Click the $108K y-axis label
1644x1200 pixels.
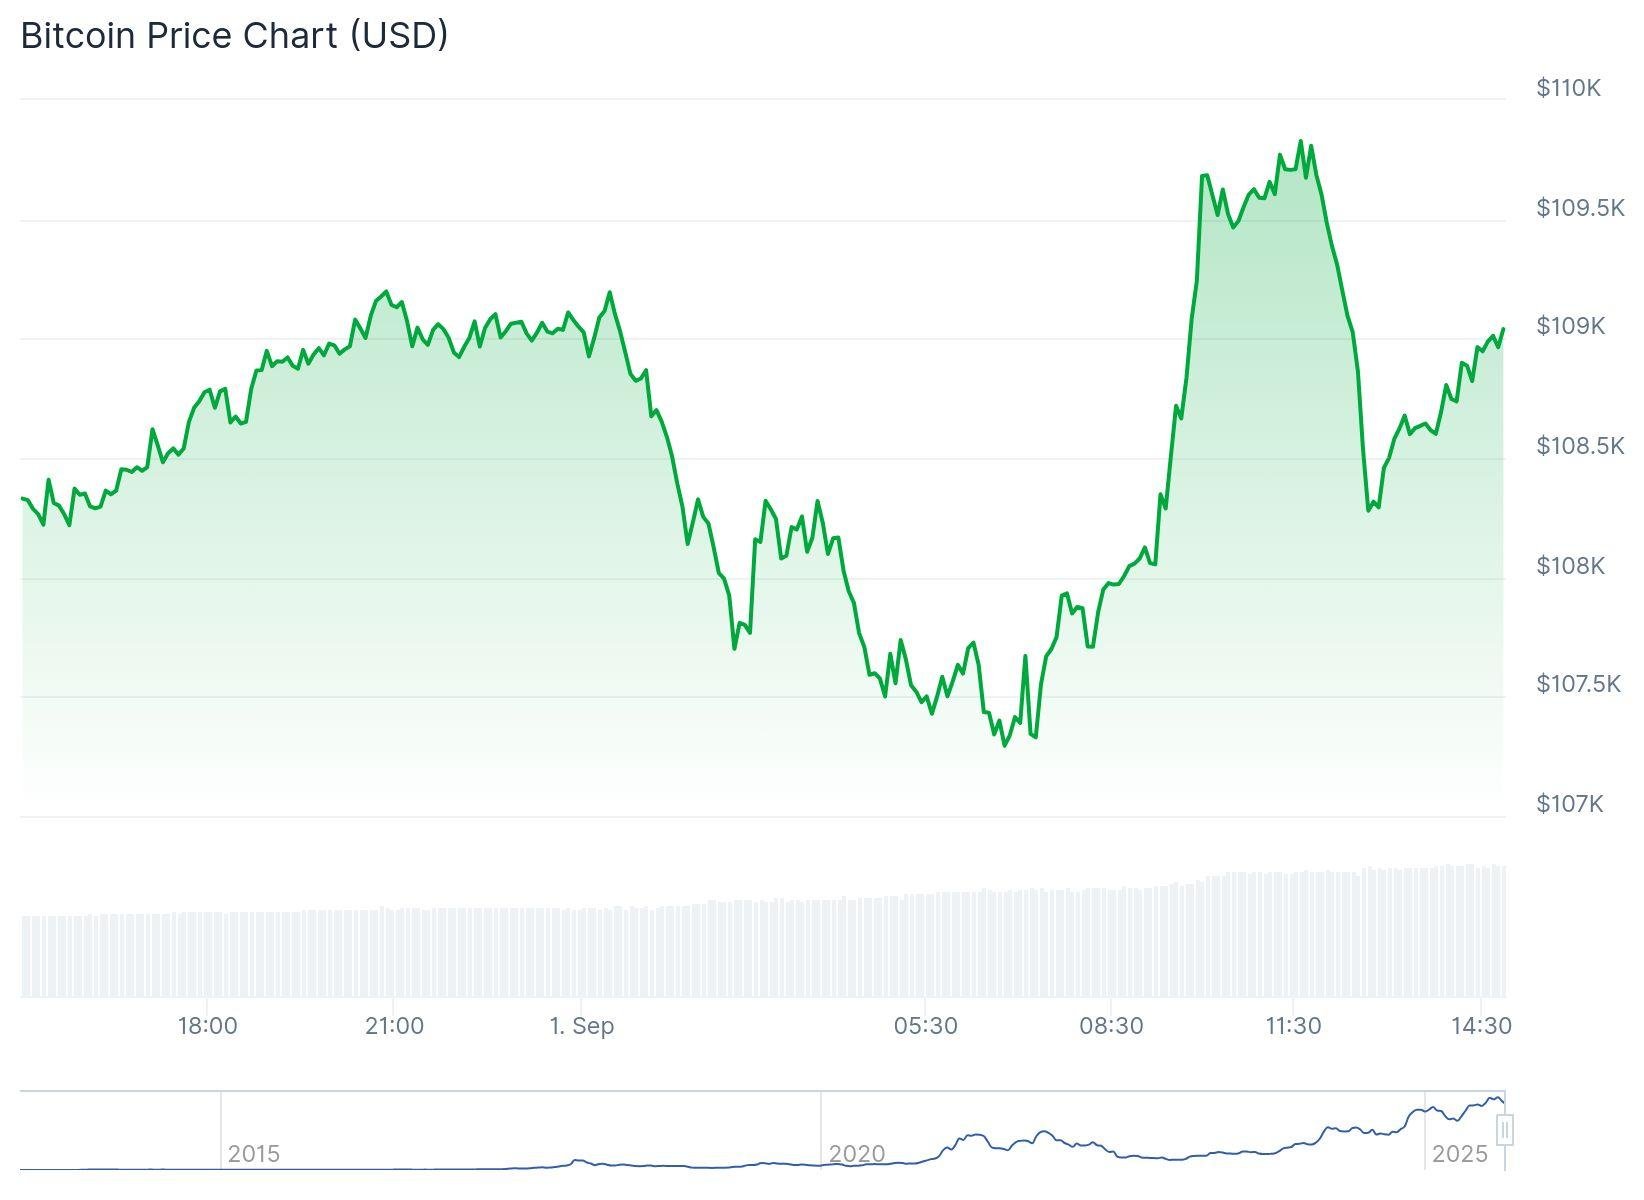click(x=1570, y=566)
